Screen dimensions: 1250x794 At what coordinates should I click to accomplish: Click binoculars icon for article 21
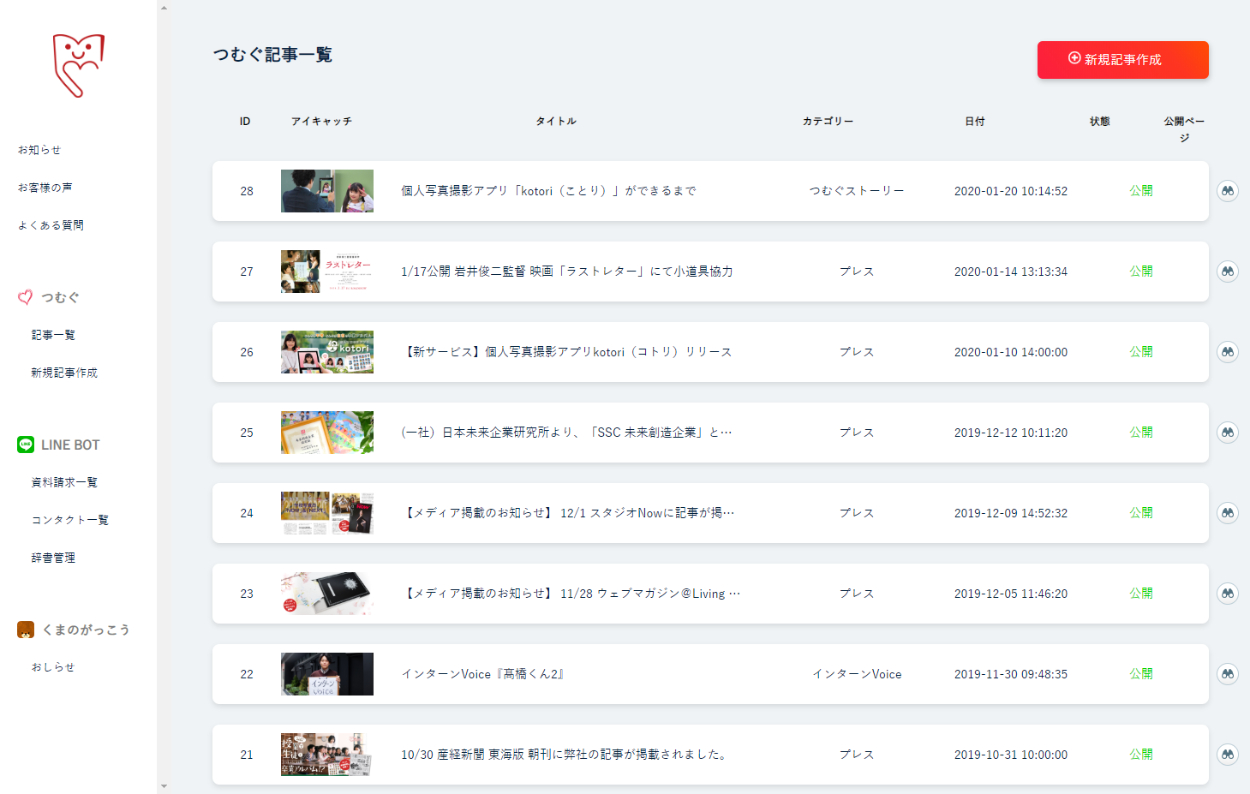point(1227,754)
